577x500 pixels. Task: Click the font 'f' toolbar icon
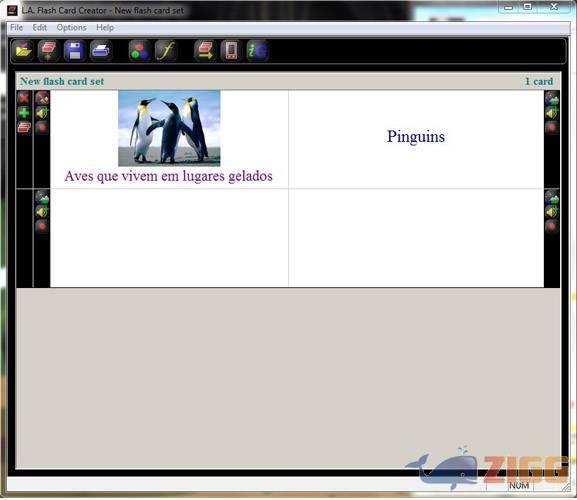point(166,51)
